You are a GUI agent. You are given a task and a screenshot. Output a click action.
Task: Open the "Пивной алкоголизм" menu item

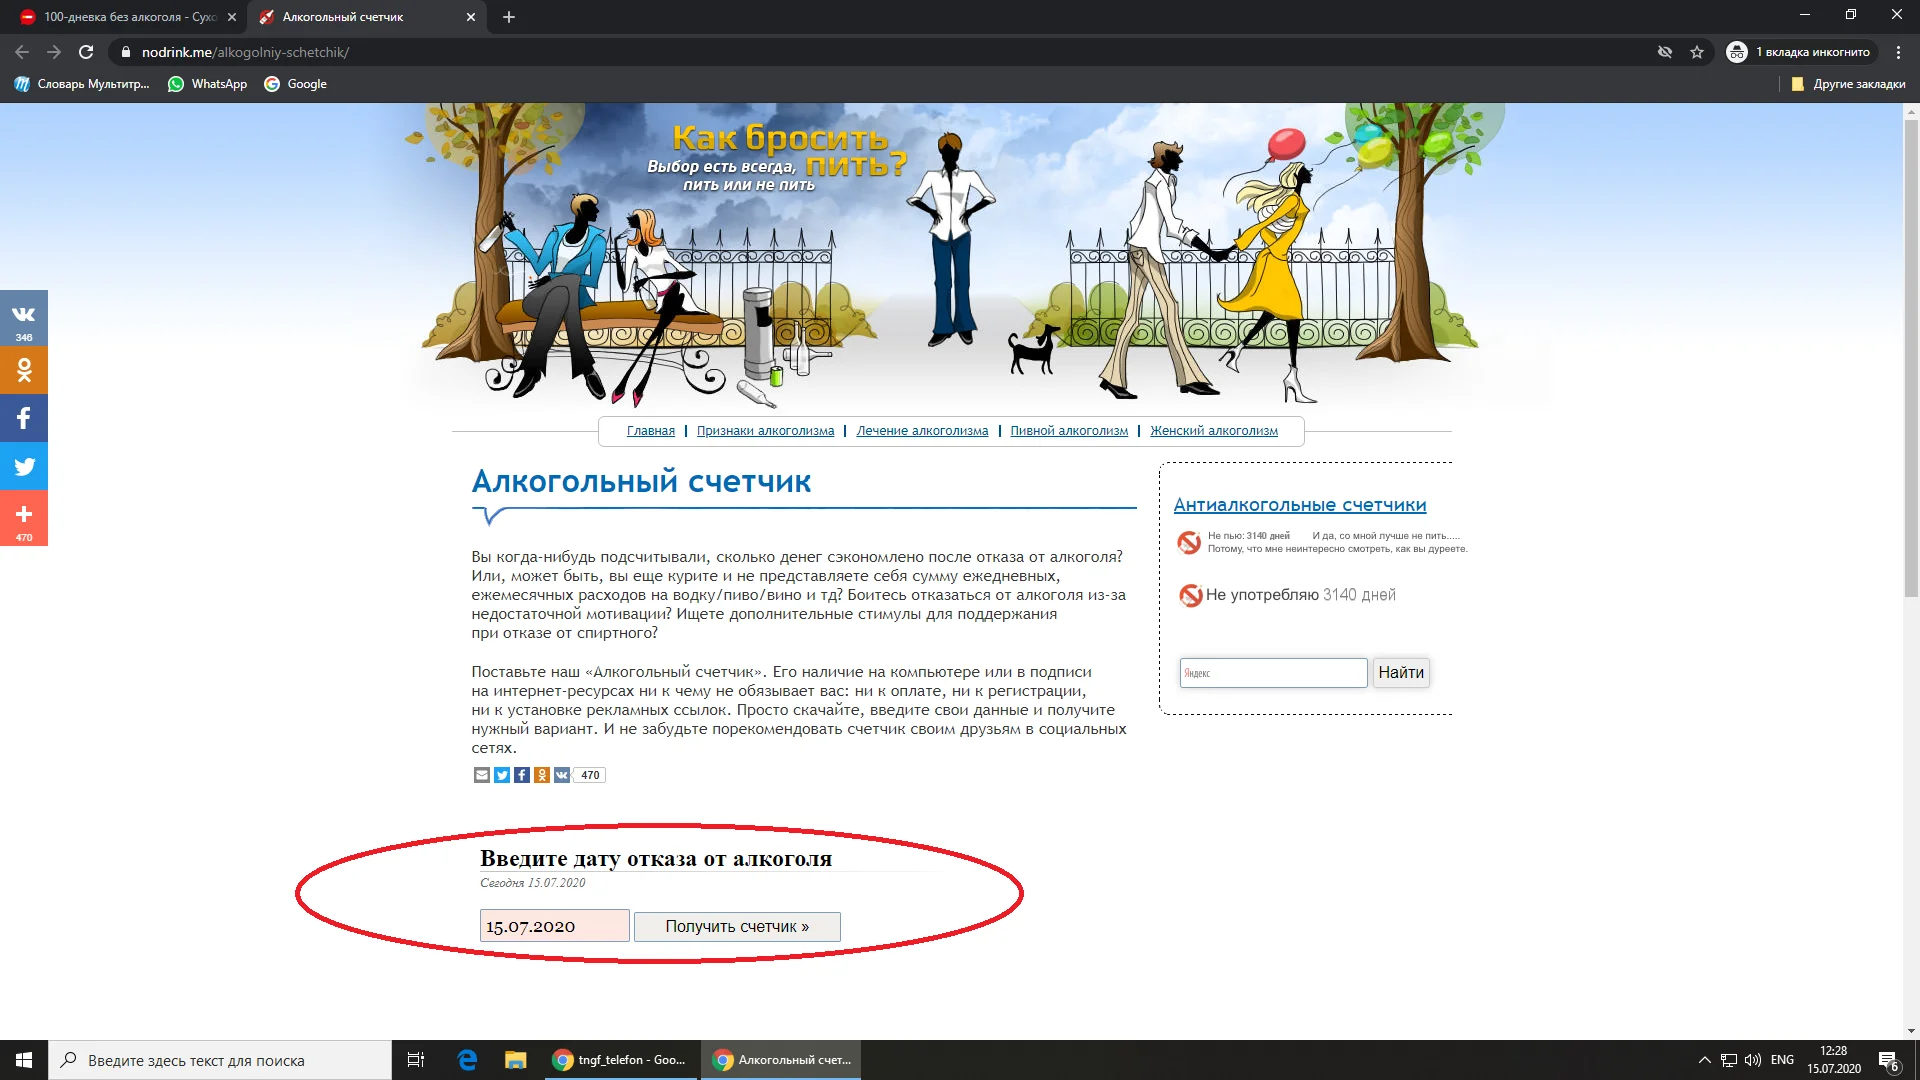click(x=1068, y=430)
